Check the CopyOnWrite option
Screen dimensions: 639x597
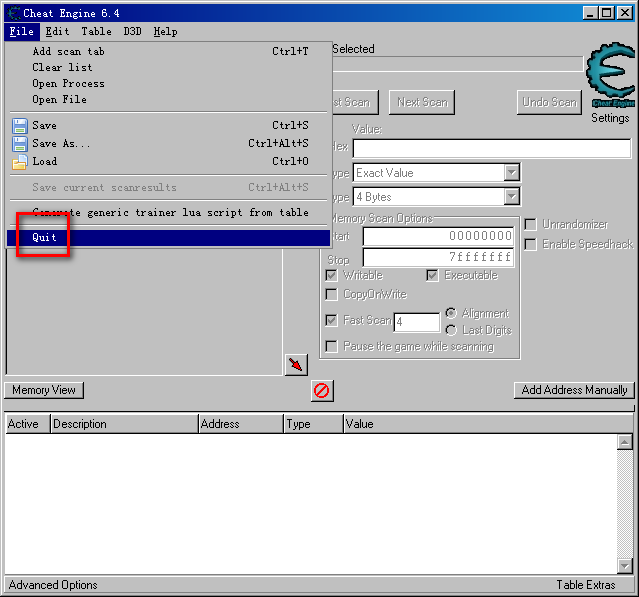[332, 295]
